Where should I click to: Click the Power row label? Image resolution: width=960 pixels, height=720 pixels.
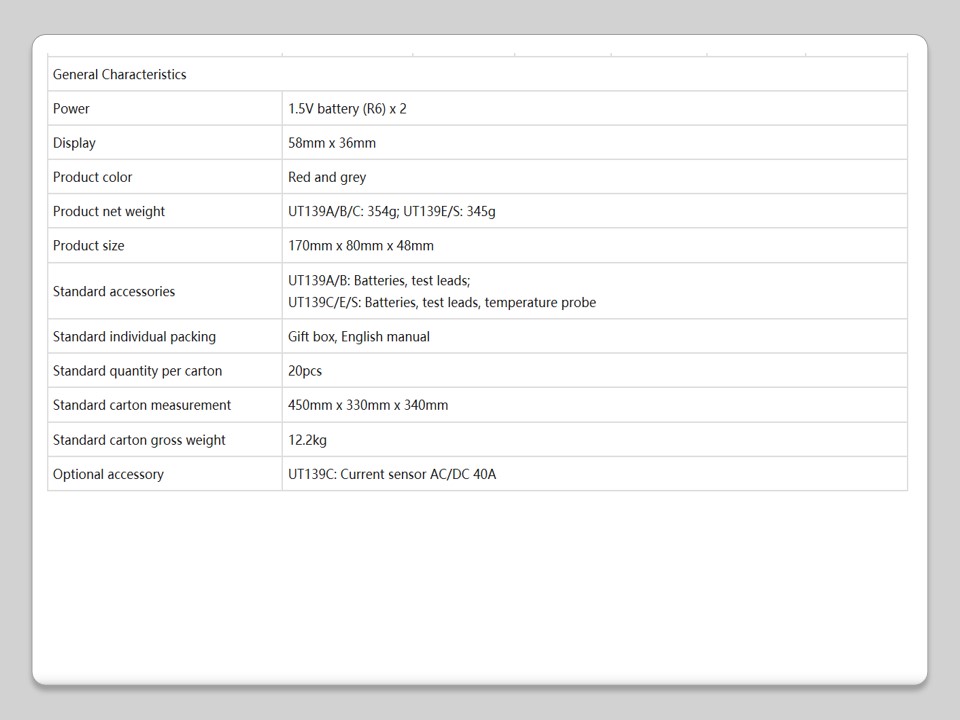(71, 108)
